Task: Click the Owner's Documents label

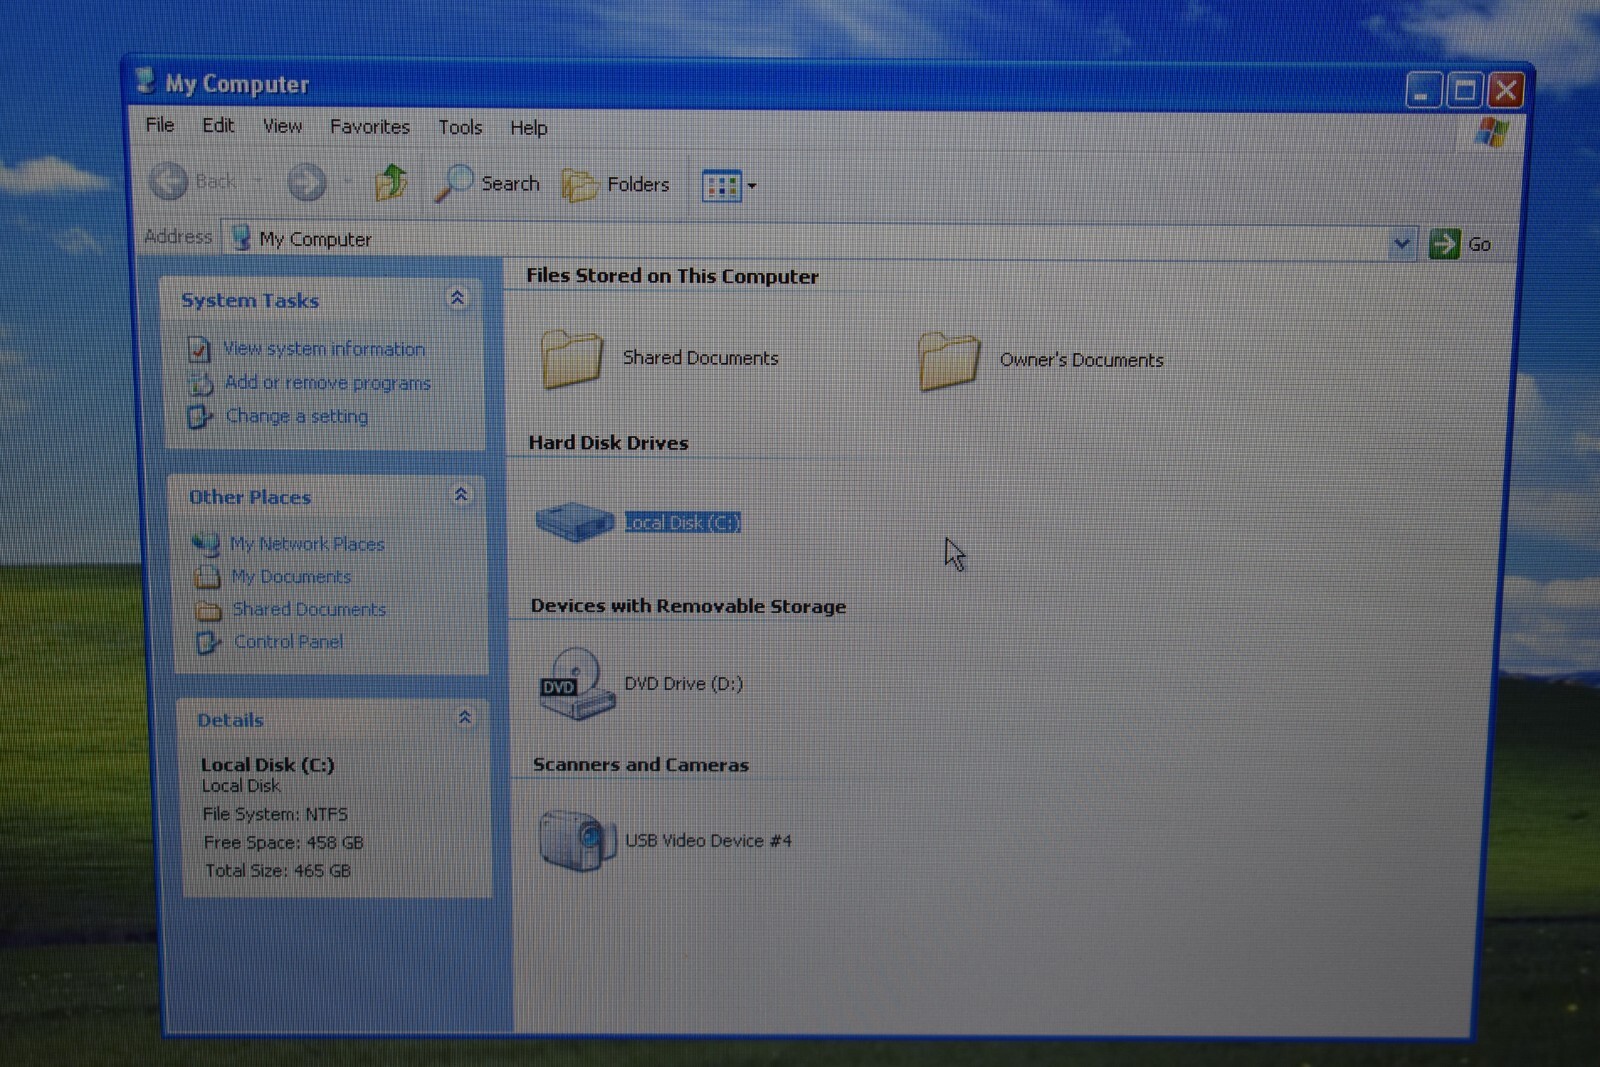Action: click(x=1081, y=360)
